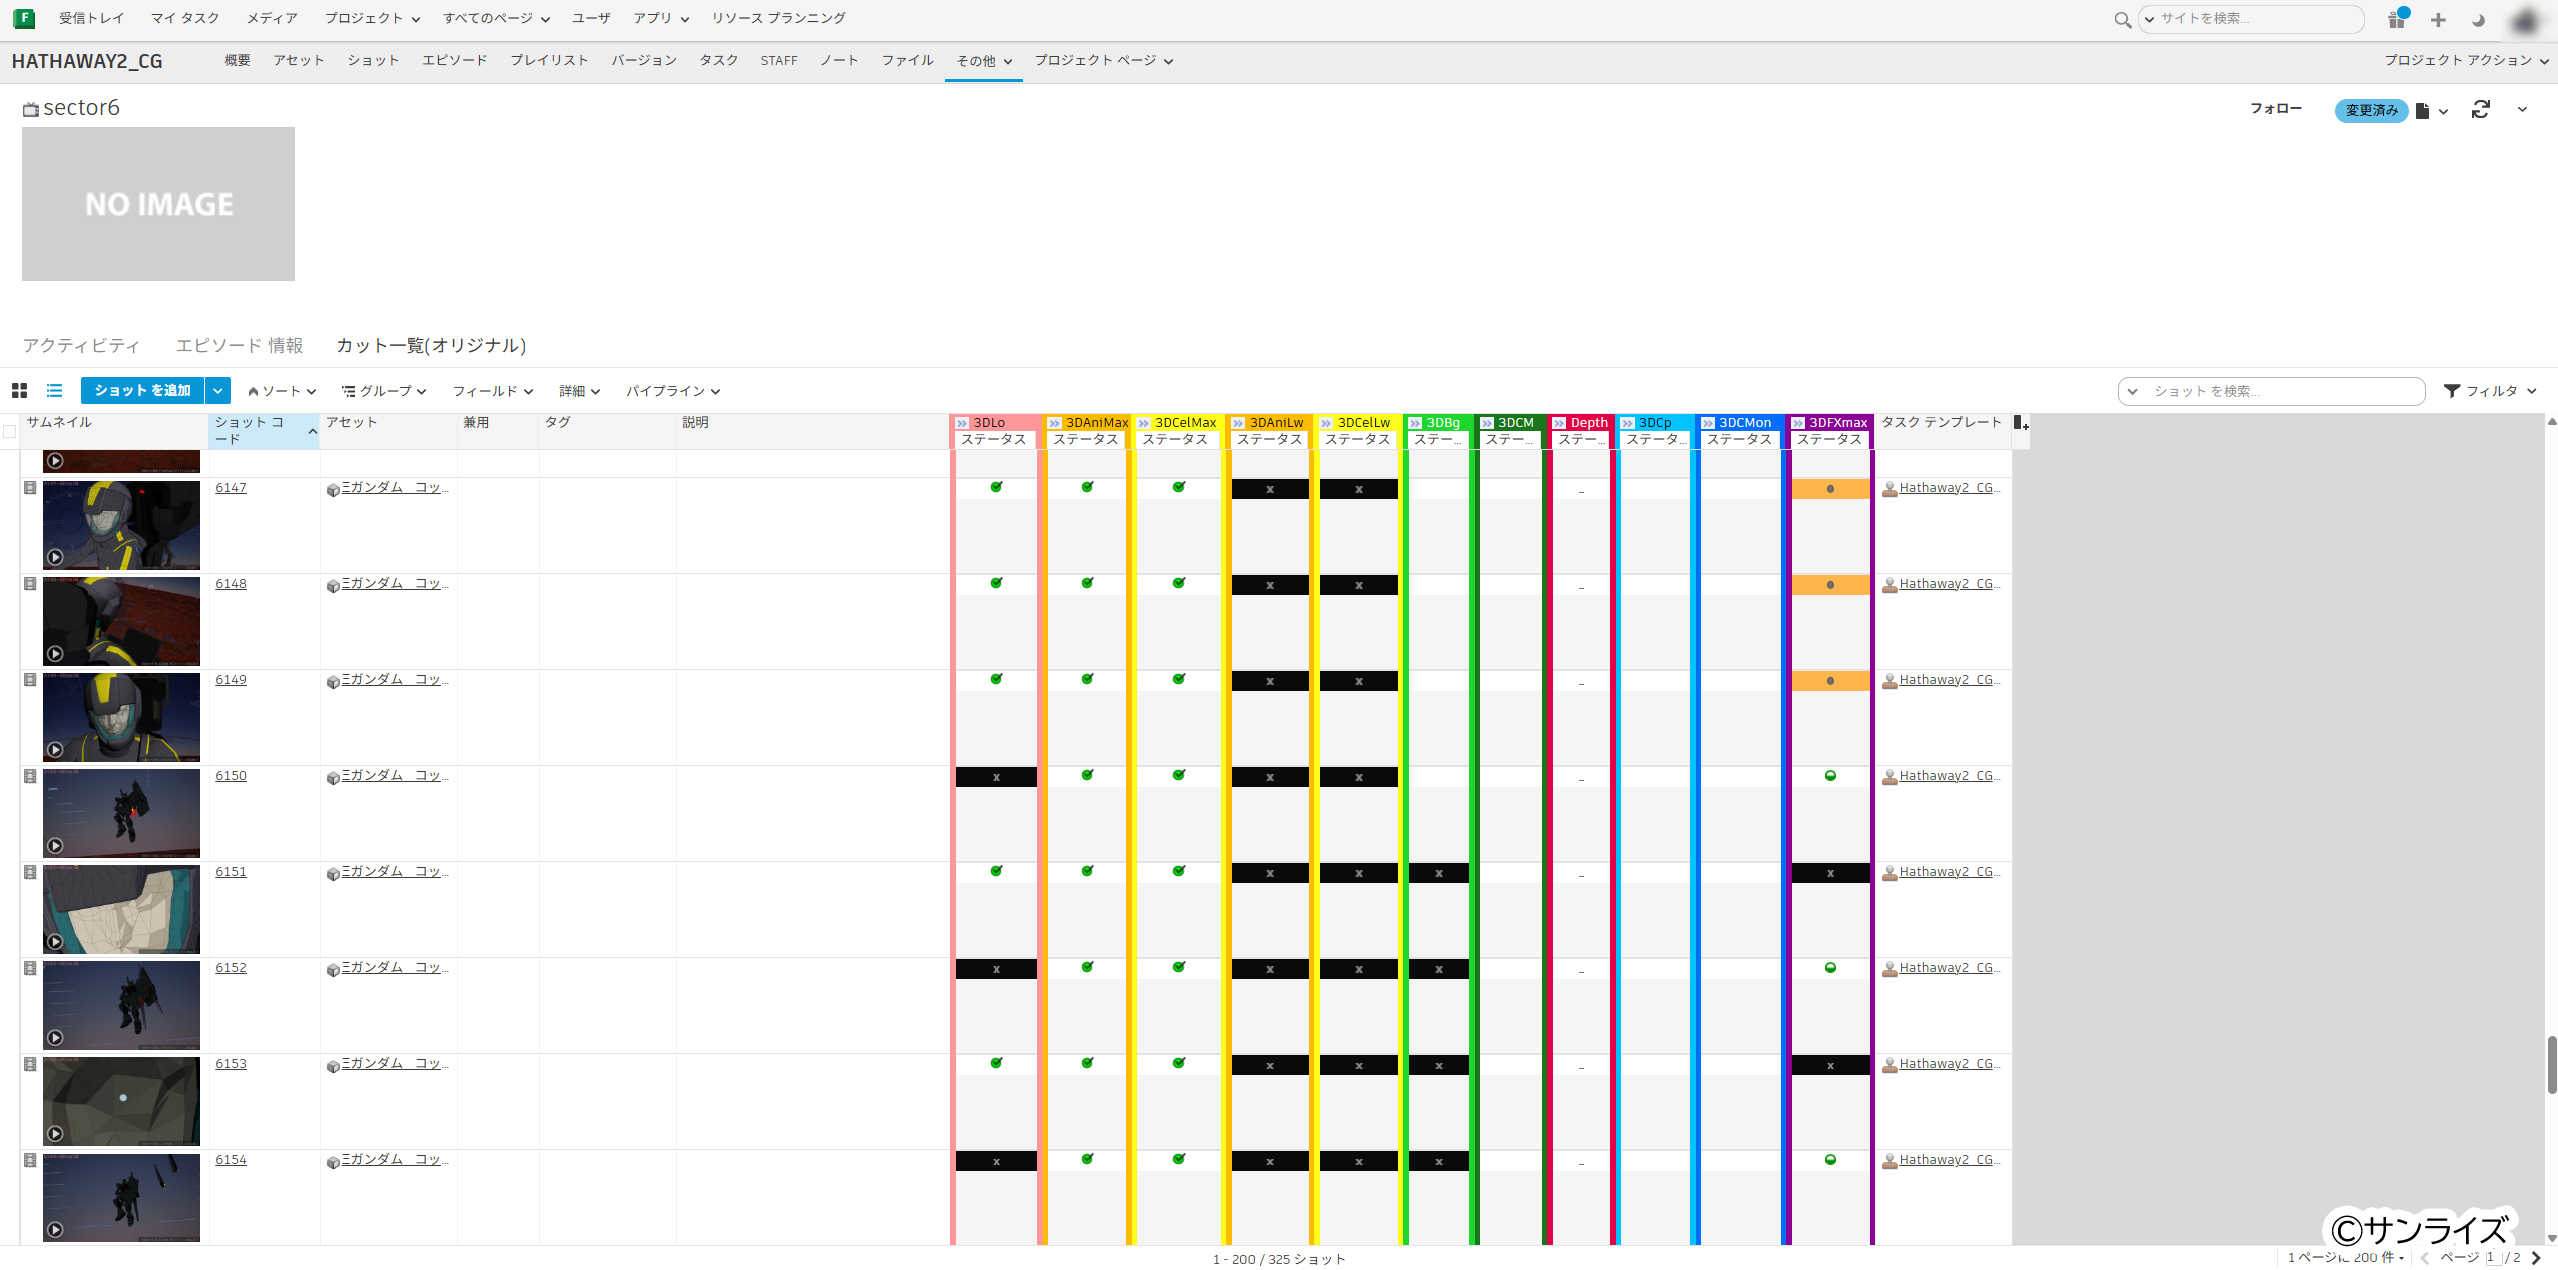The height and width of the screenshot is (1270, 2558).
Task: Open the パイプライン dropdown
Action: click(x=673, y=391)
